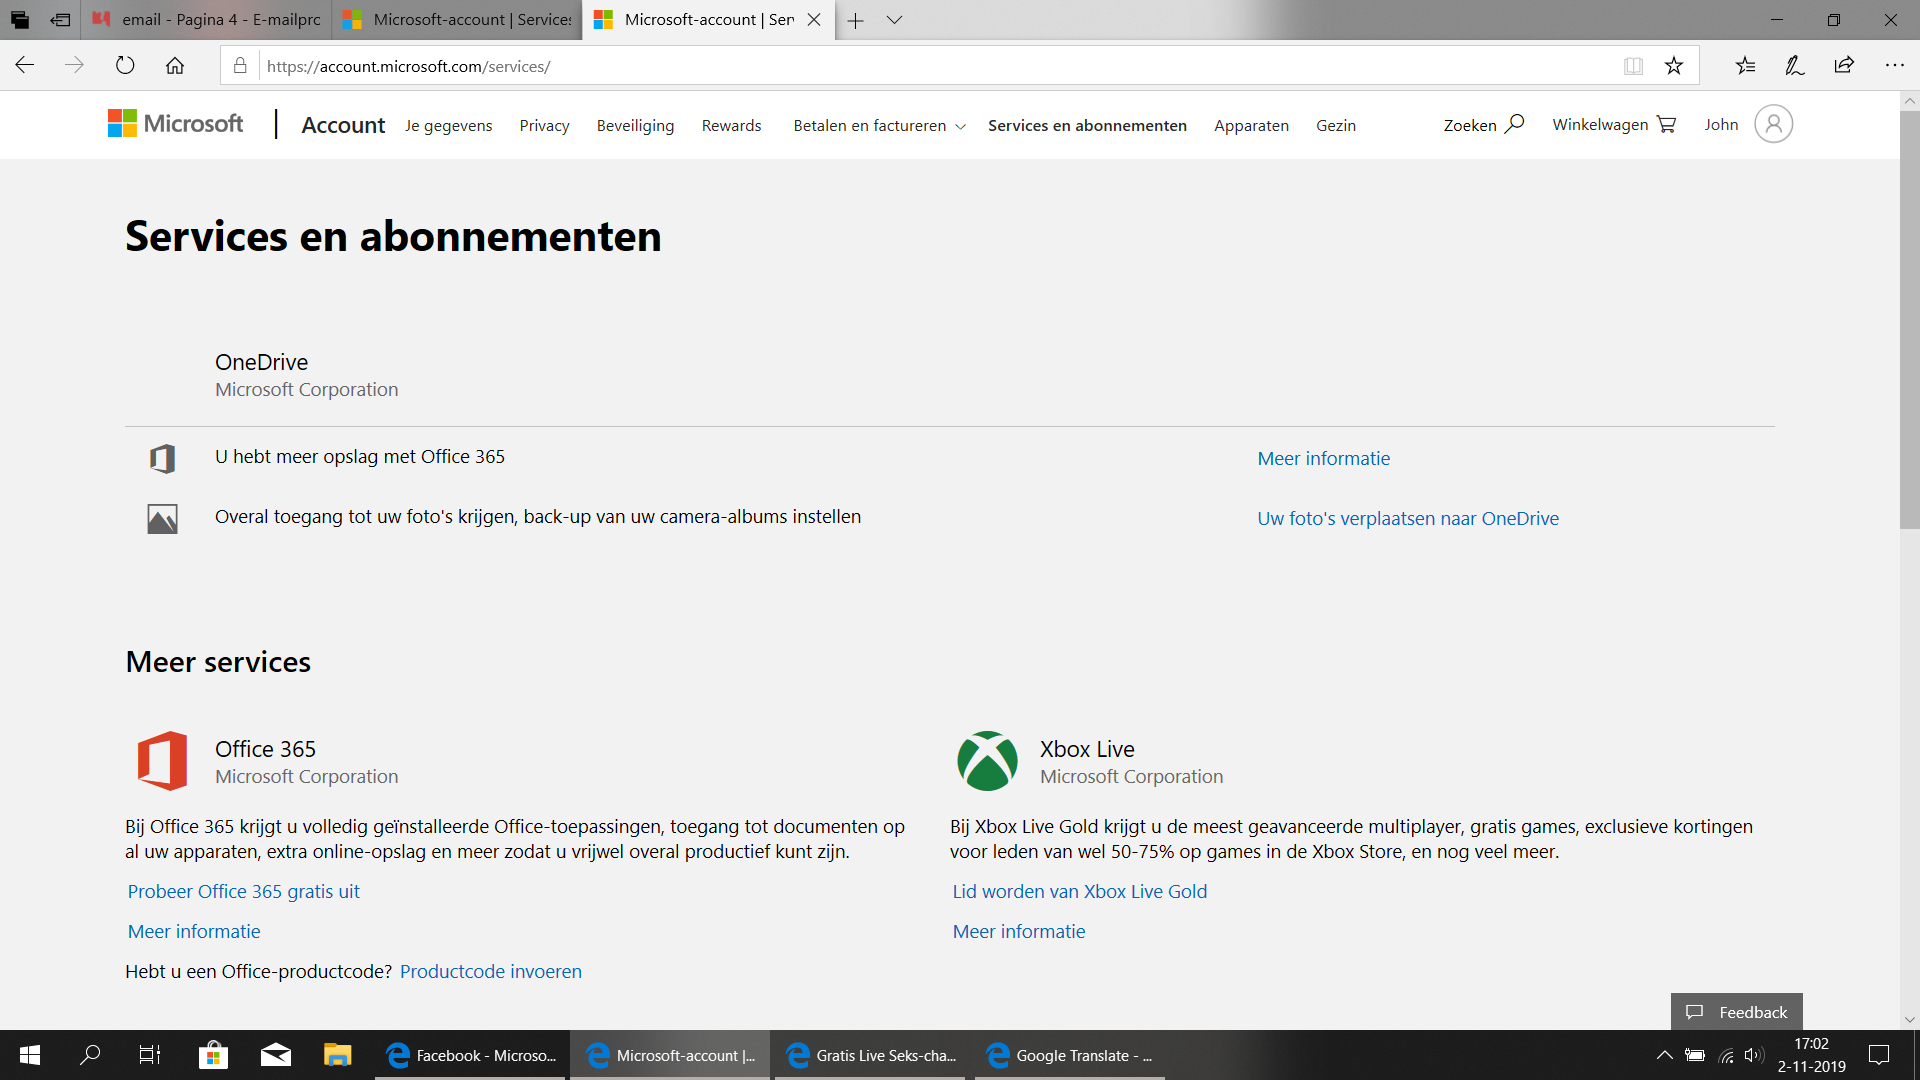Open the browser home page icon
This screenshot has height=1080, width=1920.
[x=175, y=66]
